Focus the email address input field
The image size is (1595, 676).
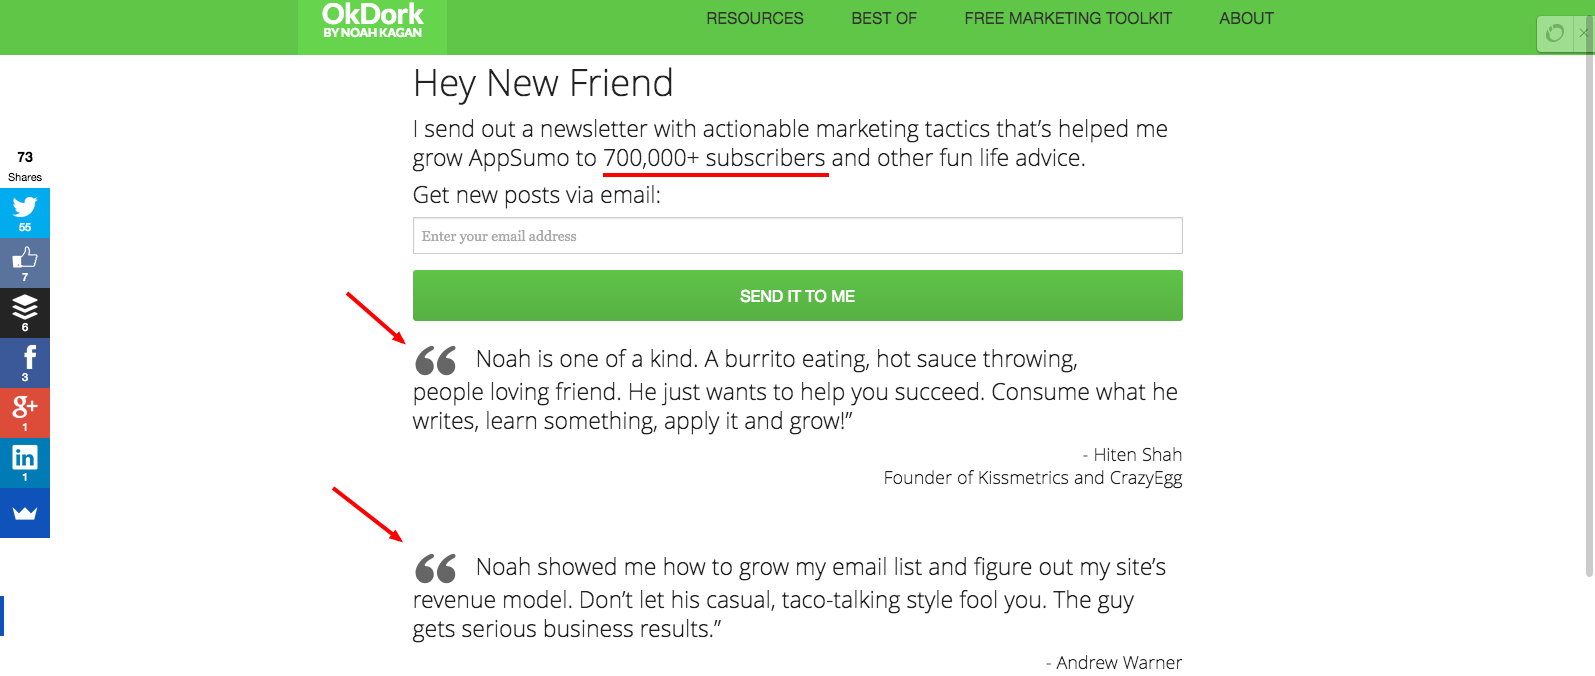coord(798,236)
